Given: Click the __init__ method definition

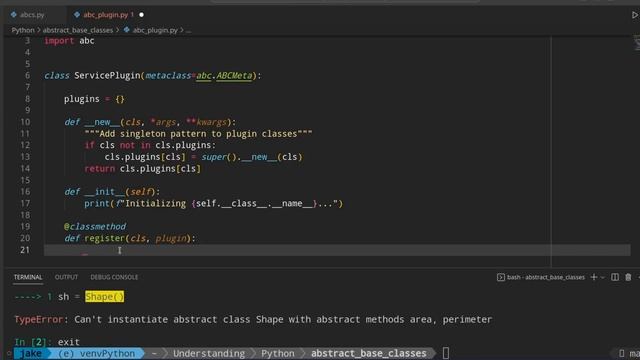Looking at the screenshot, I should [112, 191].
